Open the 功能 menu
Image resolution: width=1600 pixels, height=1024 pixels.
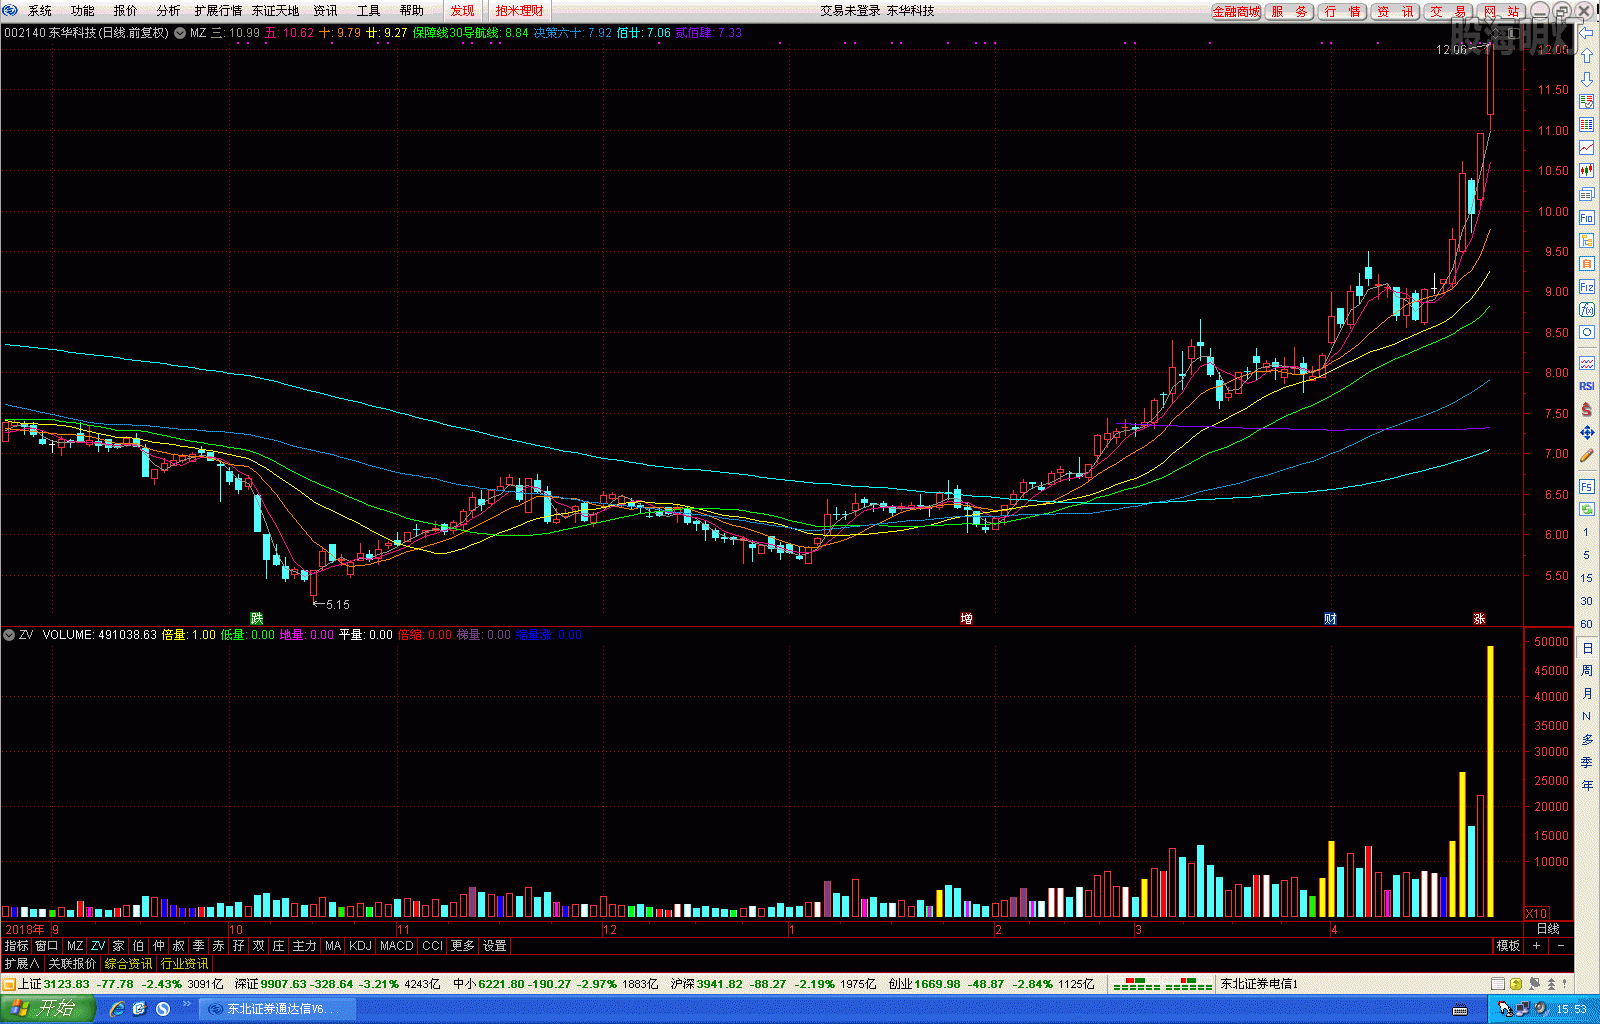[83, 11]
